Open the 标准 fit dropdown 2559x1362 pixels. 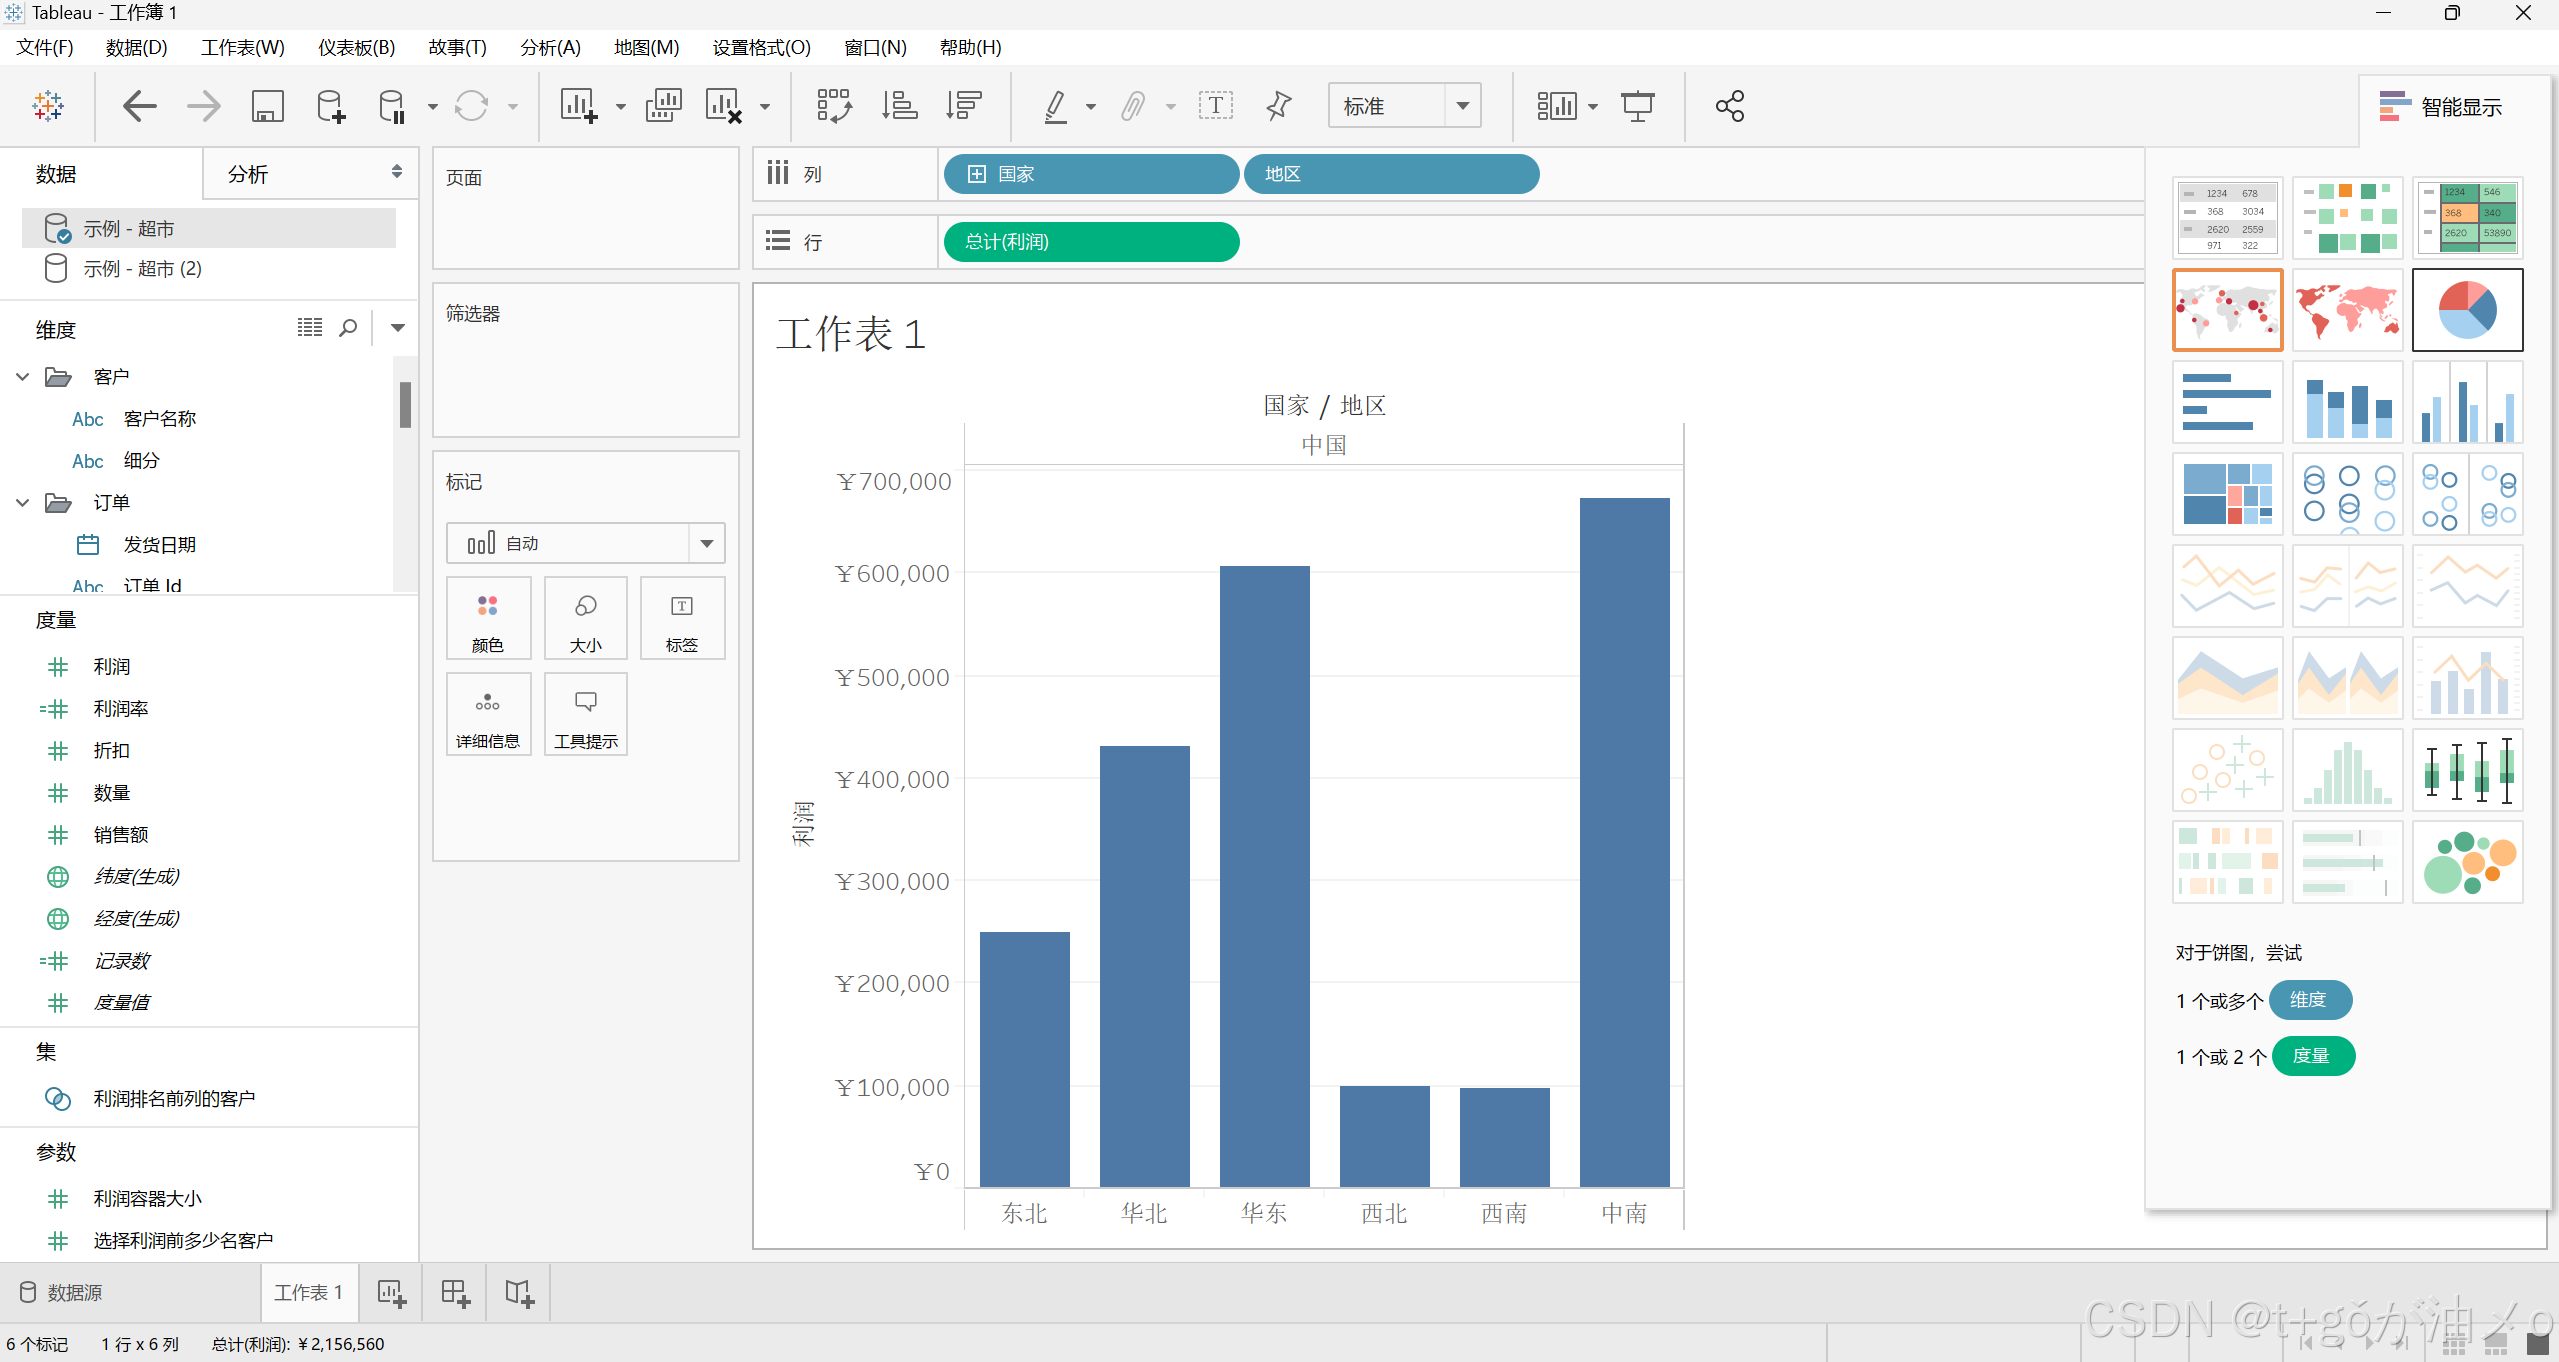click(x=1462, y=106)
